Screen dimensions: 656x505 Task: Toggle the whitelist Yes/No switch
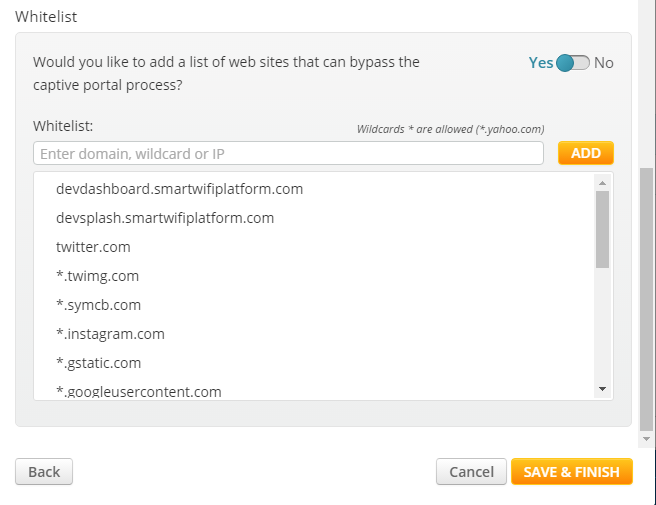(573, 63)
